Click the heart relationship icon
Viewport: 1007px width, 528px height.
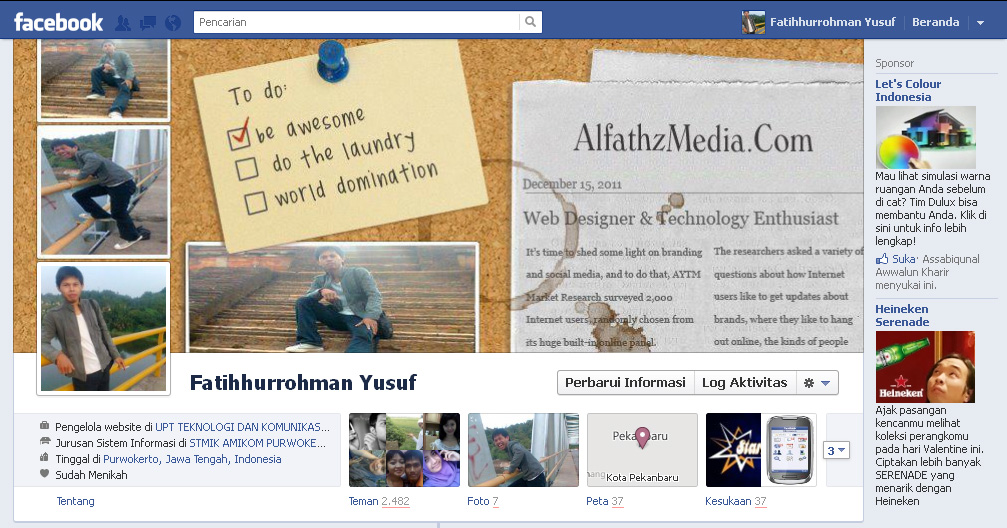tap(44, 473)
